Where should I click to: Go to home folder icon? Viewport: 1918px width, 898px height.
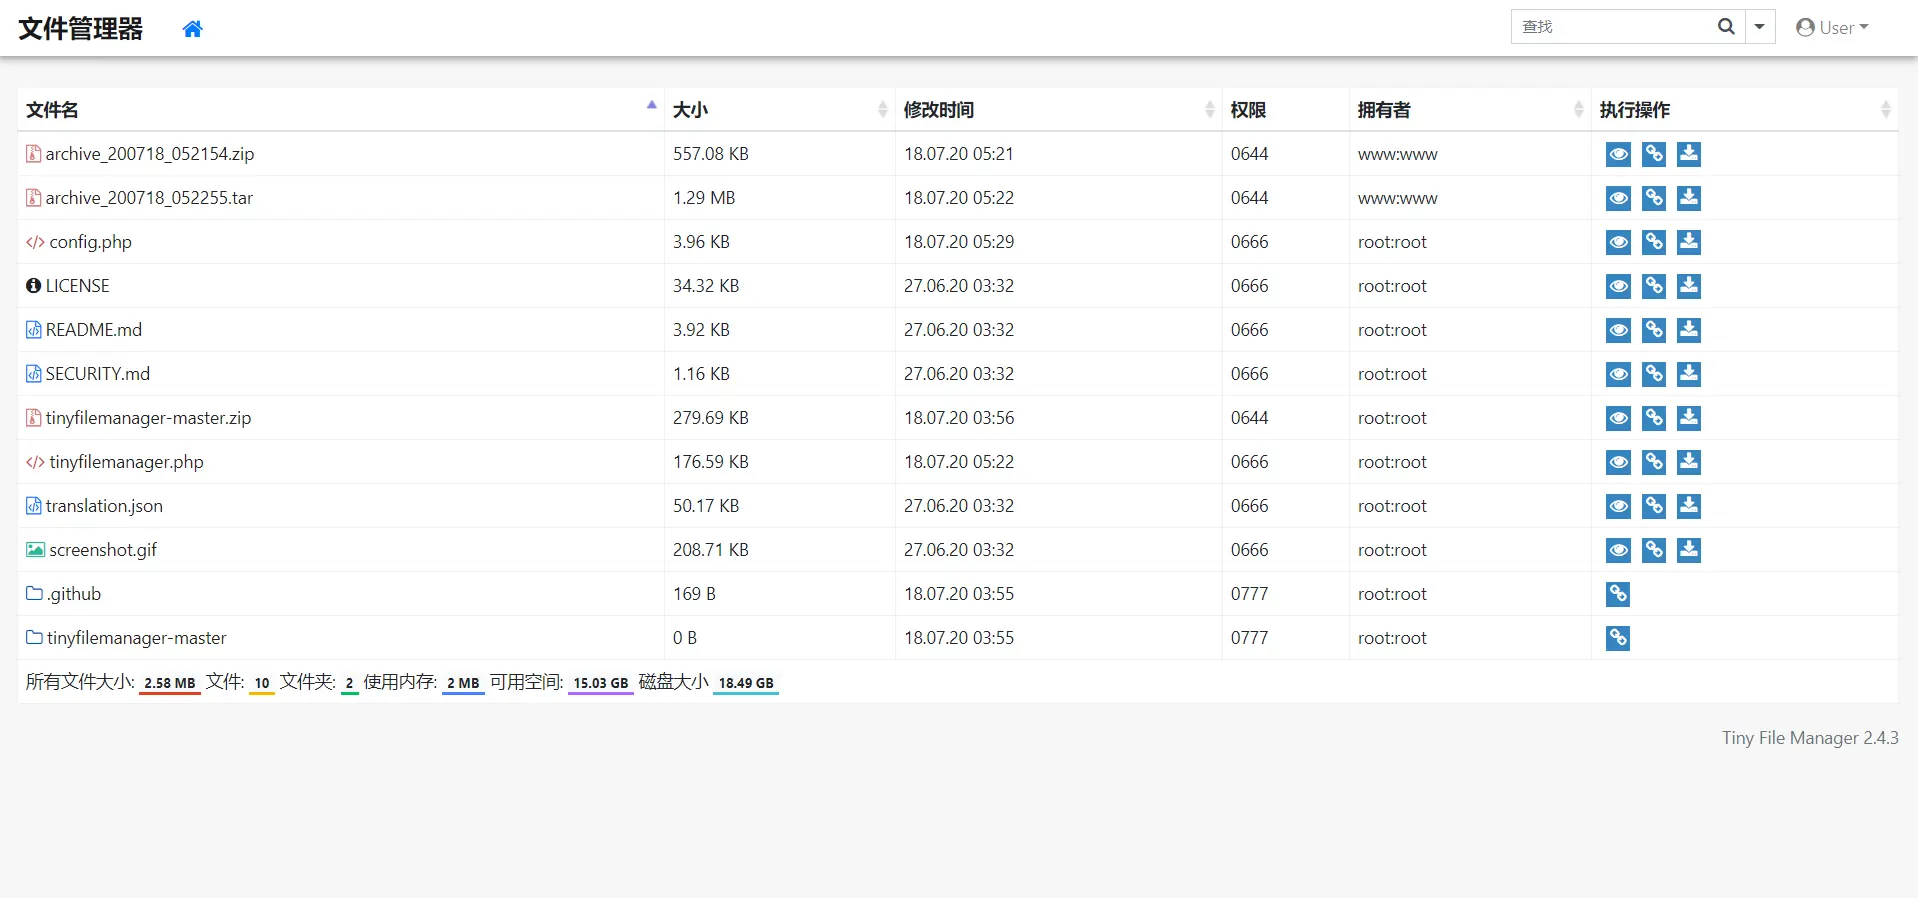(193, 29)
